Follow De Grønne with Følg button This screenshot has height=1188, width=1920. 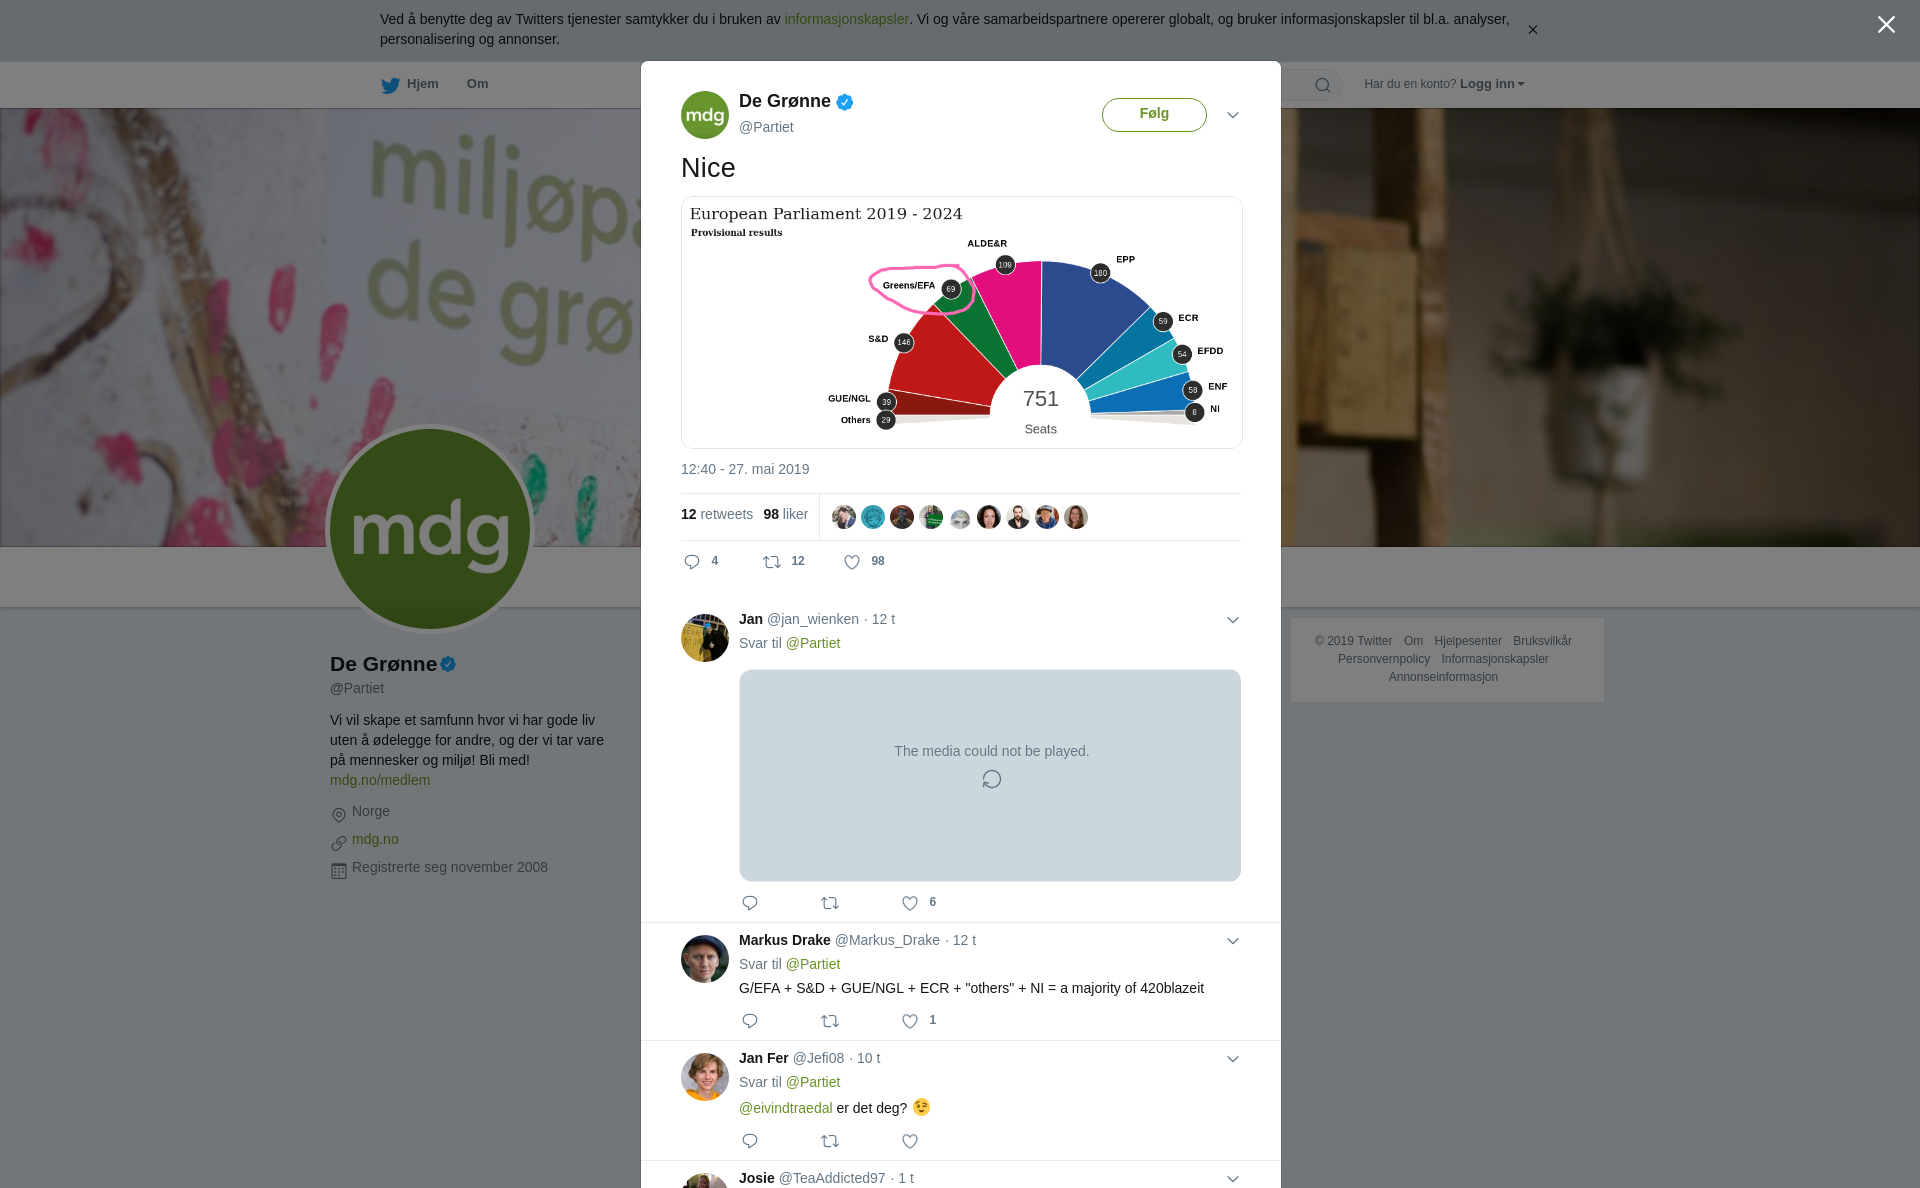click(1154, 114)
